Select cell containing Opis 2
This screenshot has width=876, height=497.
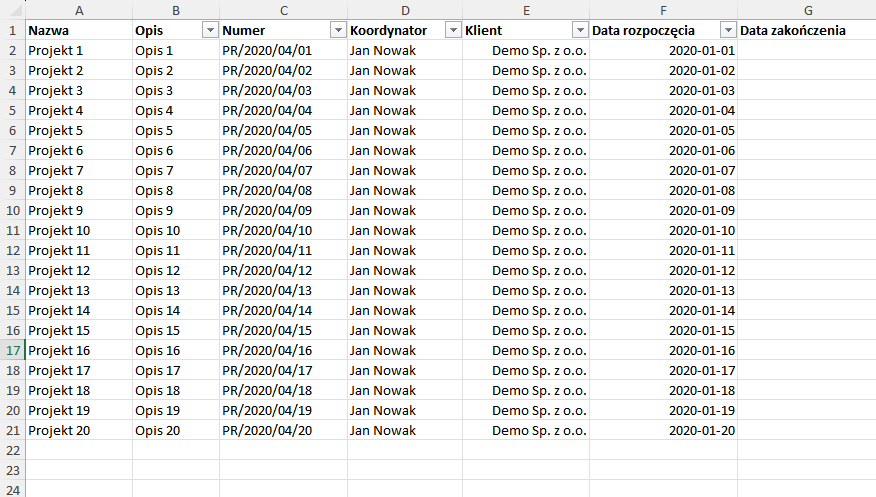pos(176,71)
